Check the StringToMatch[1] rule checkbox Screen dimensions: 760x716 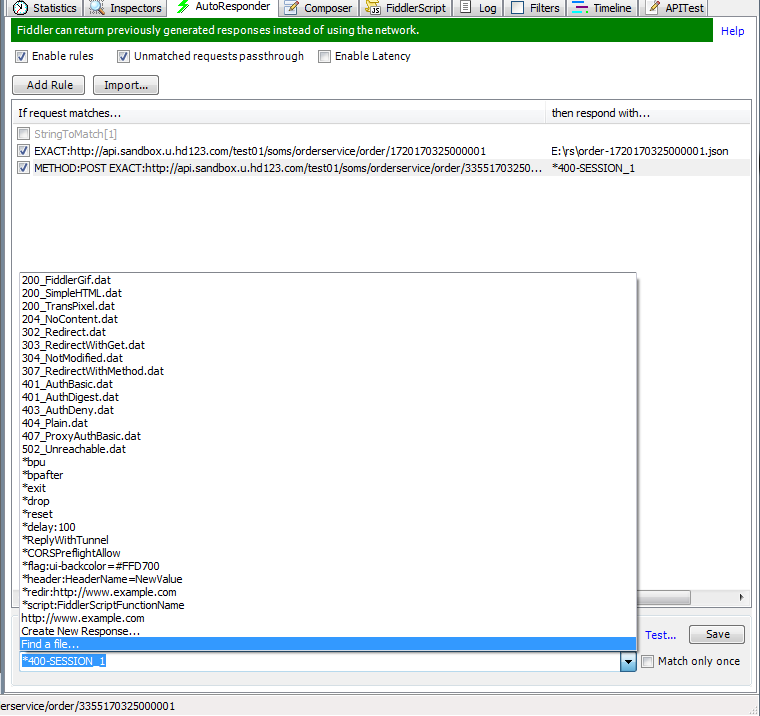23,133
